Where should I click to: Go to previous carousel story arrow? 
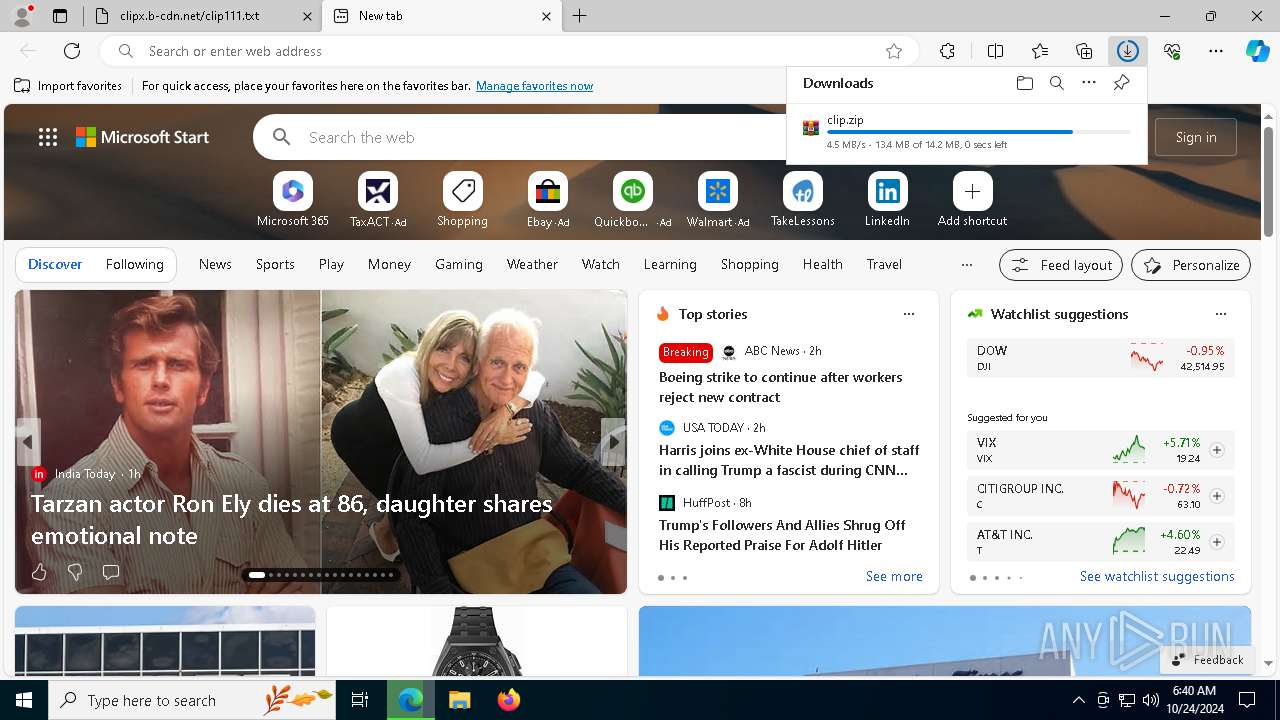pos(28,442)
